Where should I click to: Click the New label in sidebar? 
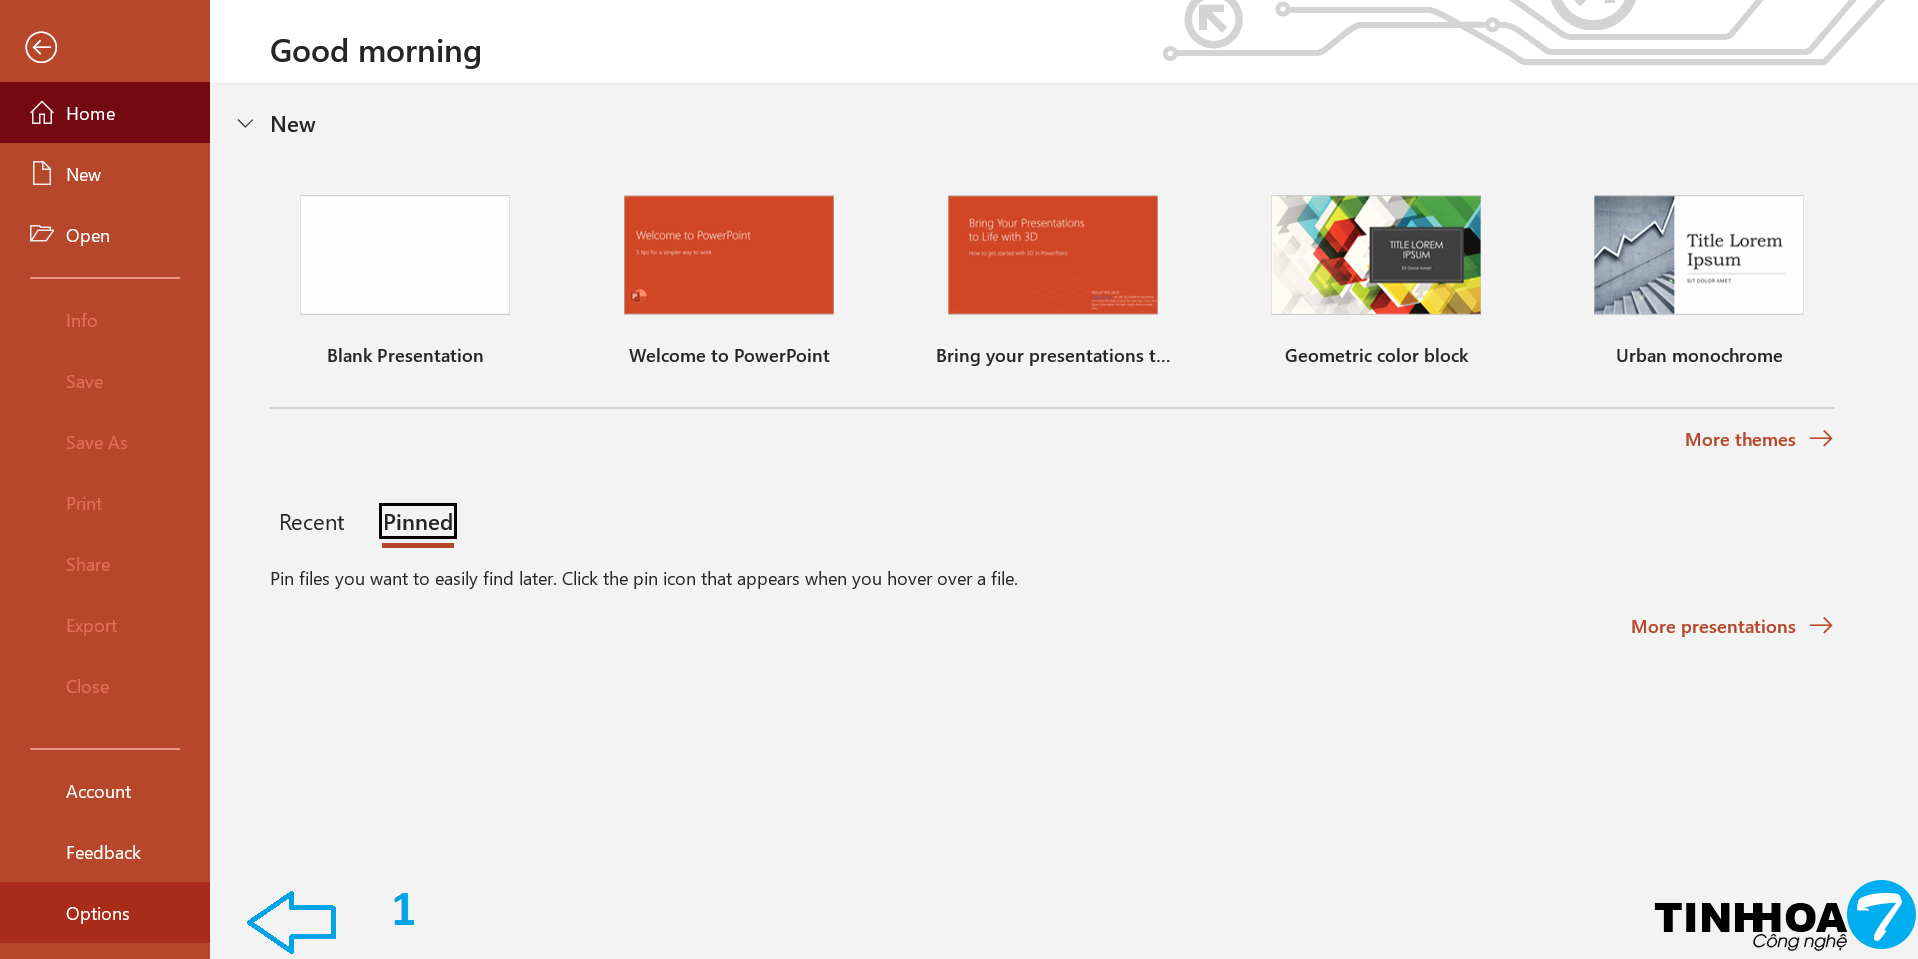84,174
